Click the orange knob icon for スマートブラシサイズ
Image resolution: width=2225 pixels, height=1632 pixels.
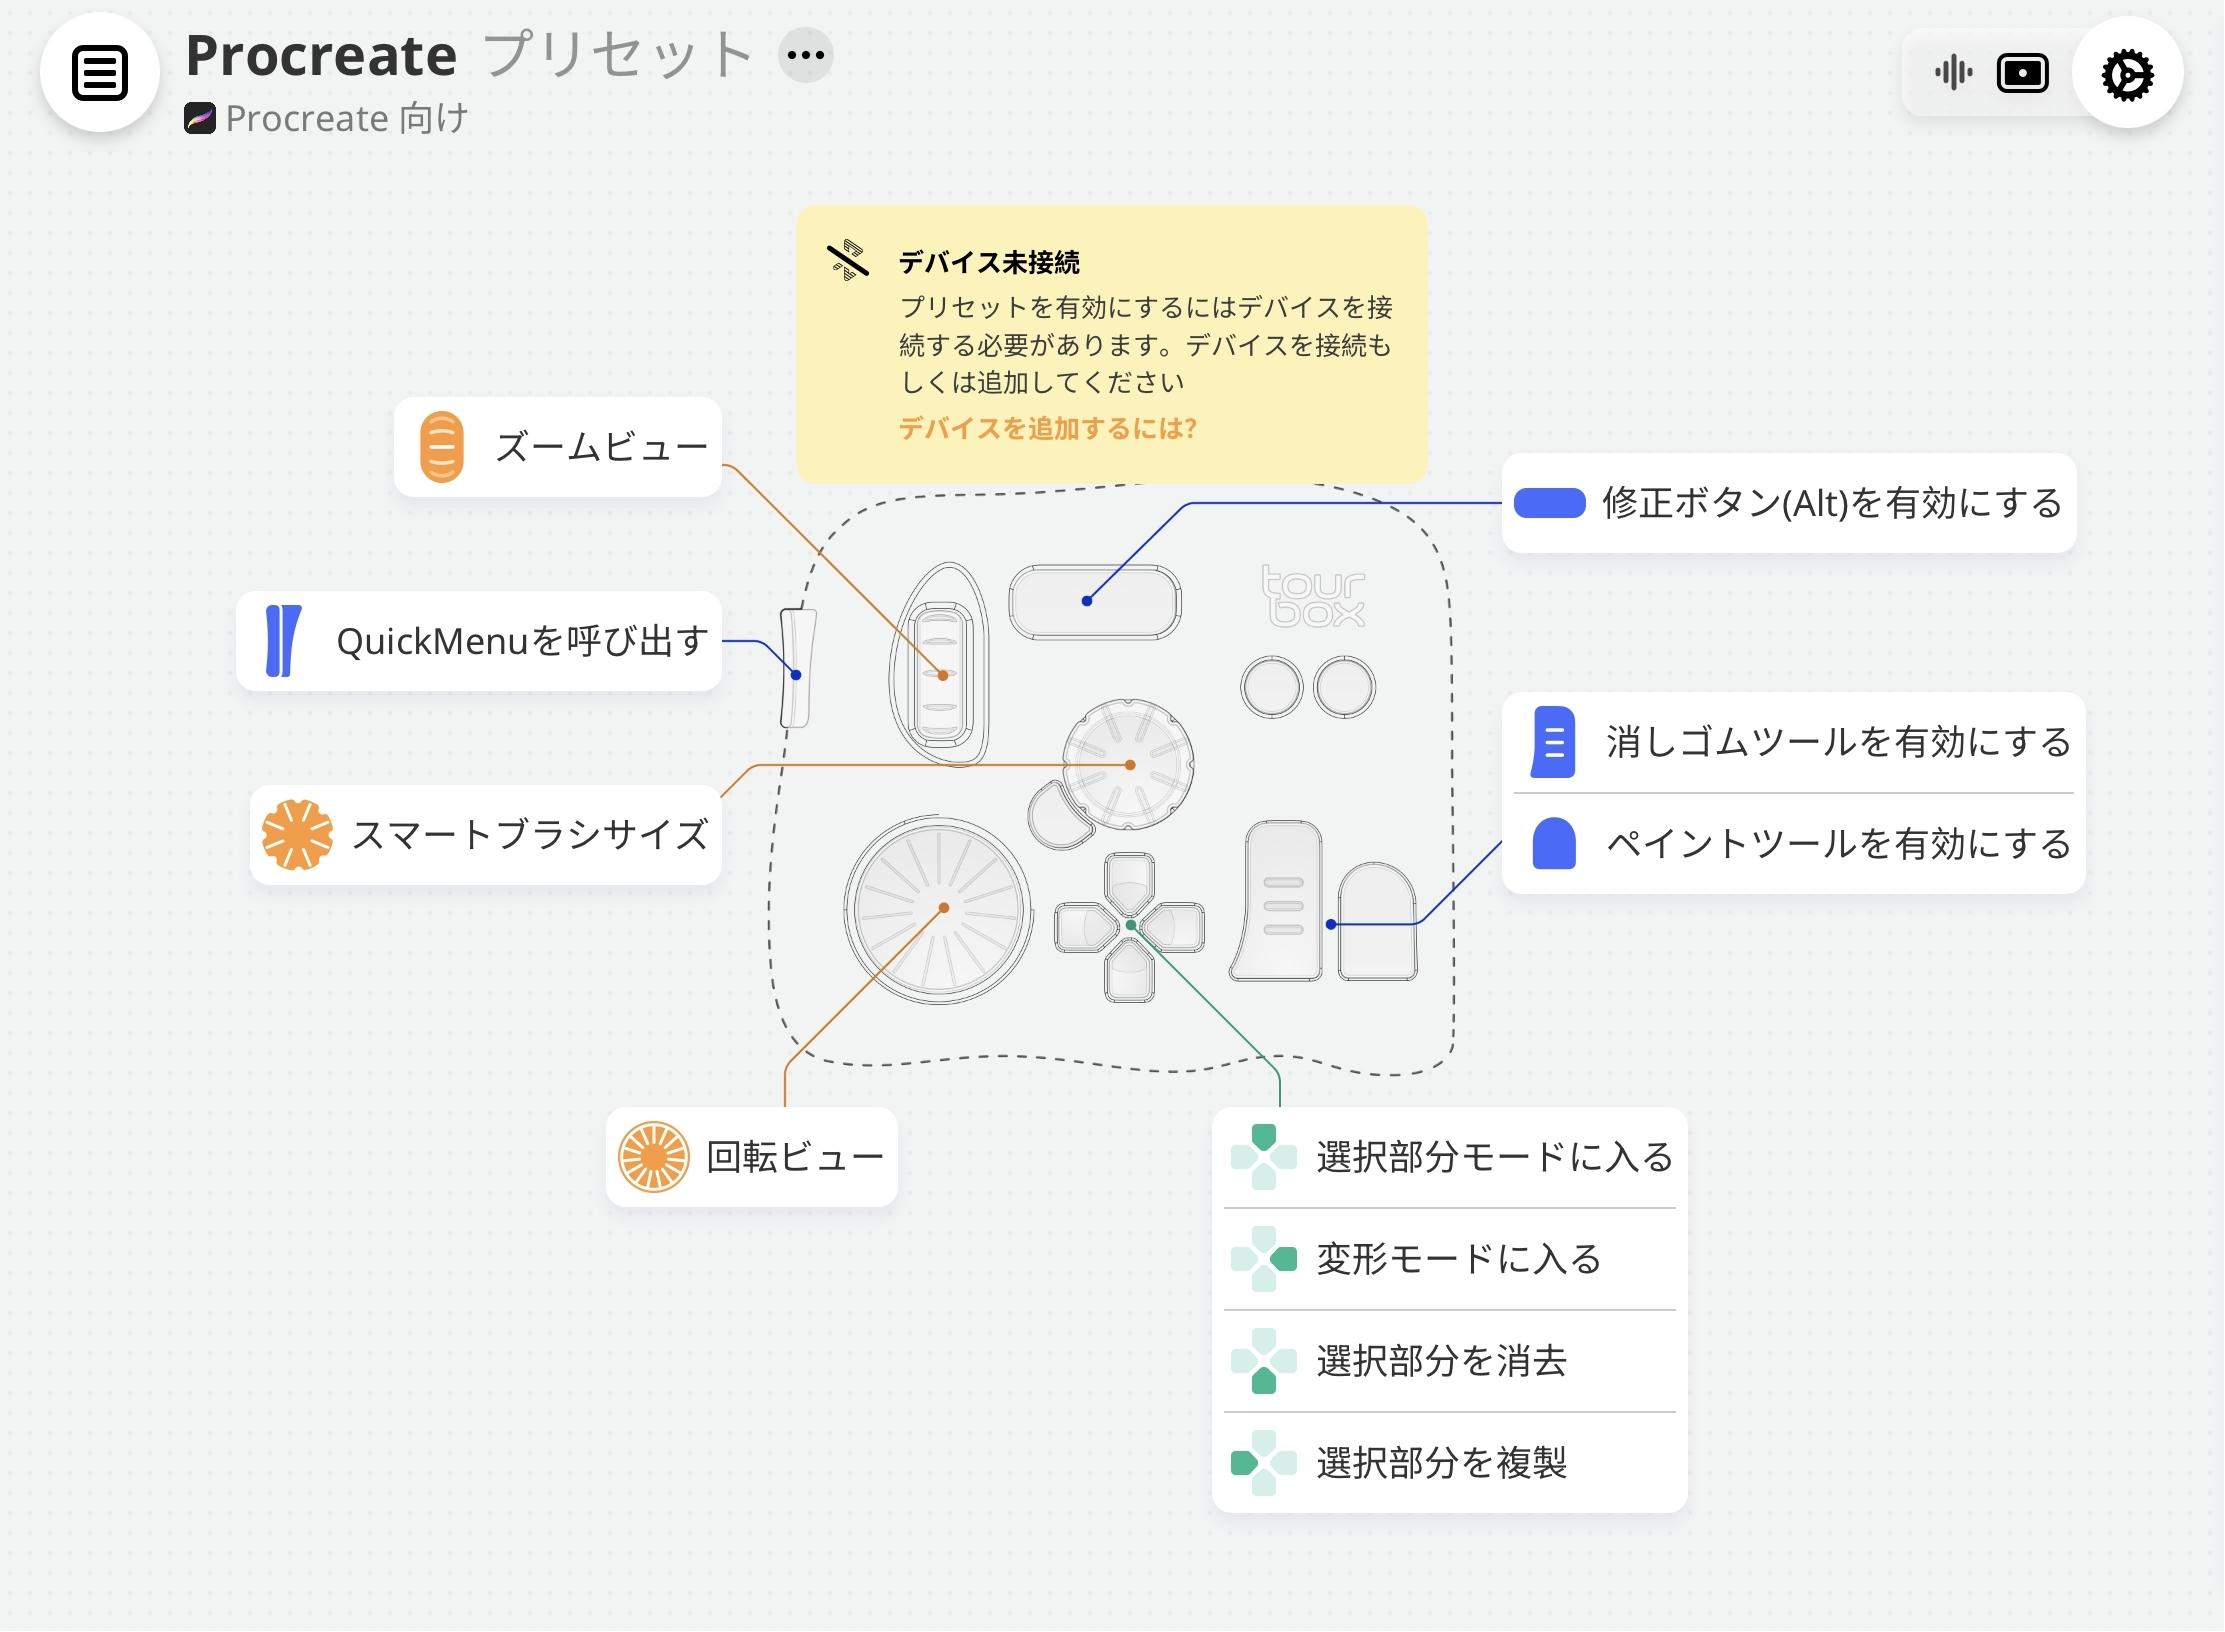pos(297,835)
